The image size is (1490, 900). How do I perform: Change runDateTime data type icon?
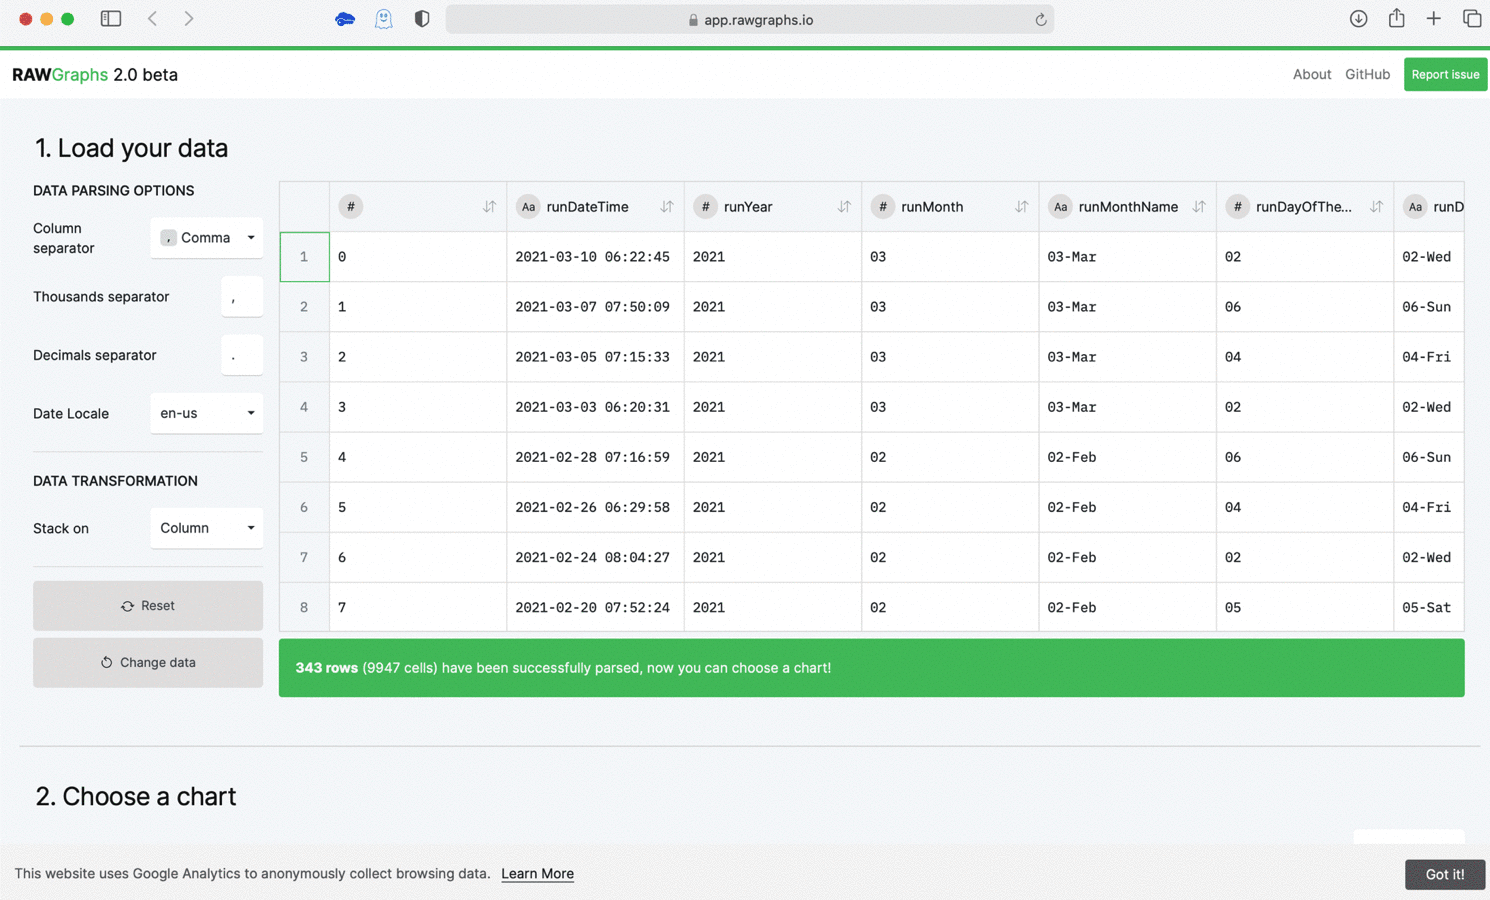click(x=528, y=207)
